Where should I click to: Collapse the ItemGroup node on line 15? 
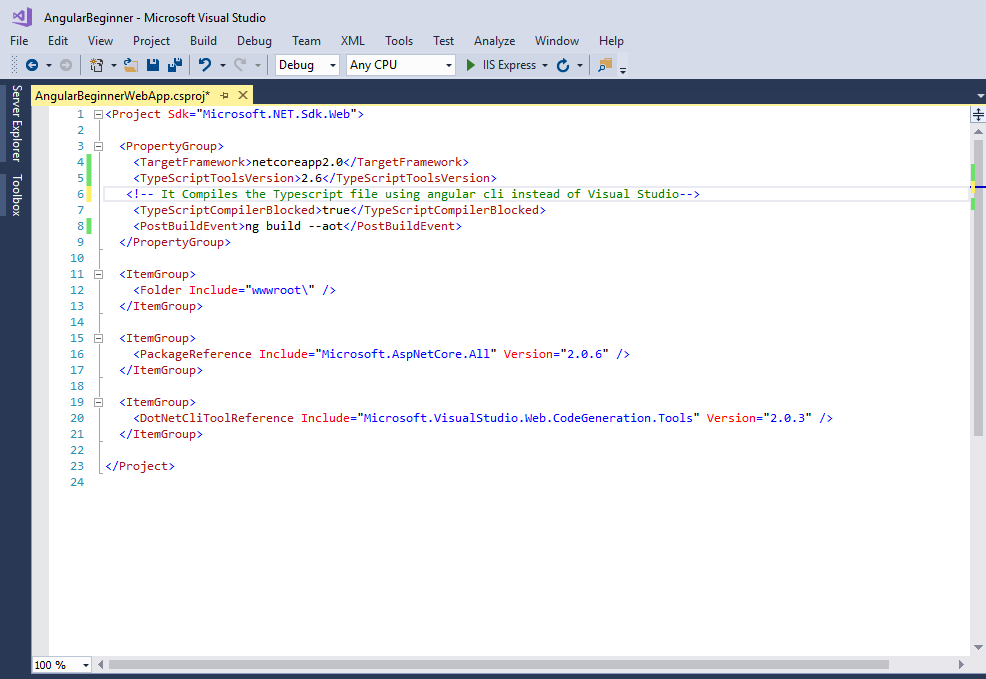click(98, 338)
